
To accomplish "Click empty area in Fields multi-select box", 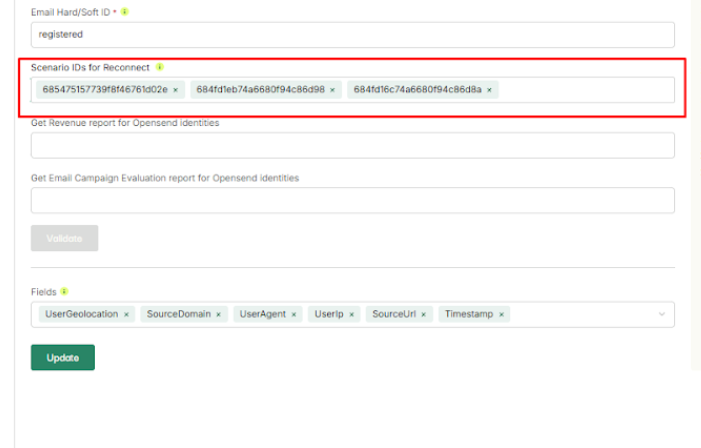I will click(x=580, y=314).
